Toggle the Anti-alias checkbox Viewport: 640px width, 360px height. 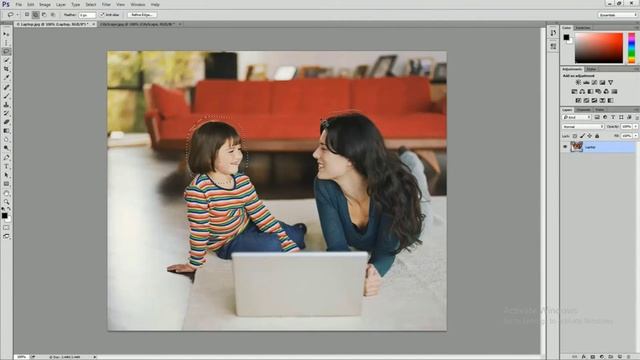click(102, 15)
